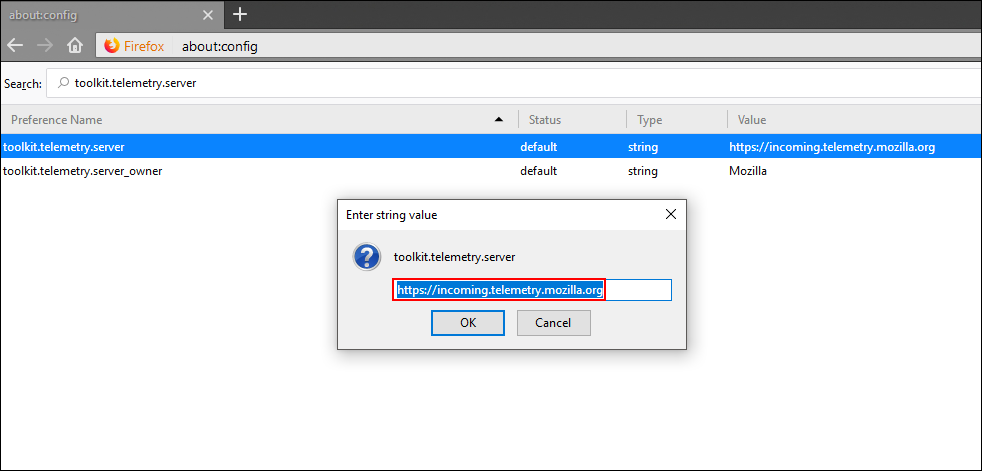Click the search magnifier icon

pos(63,83)
